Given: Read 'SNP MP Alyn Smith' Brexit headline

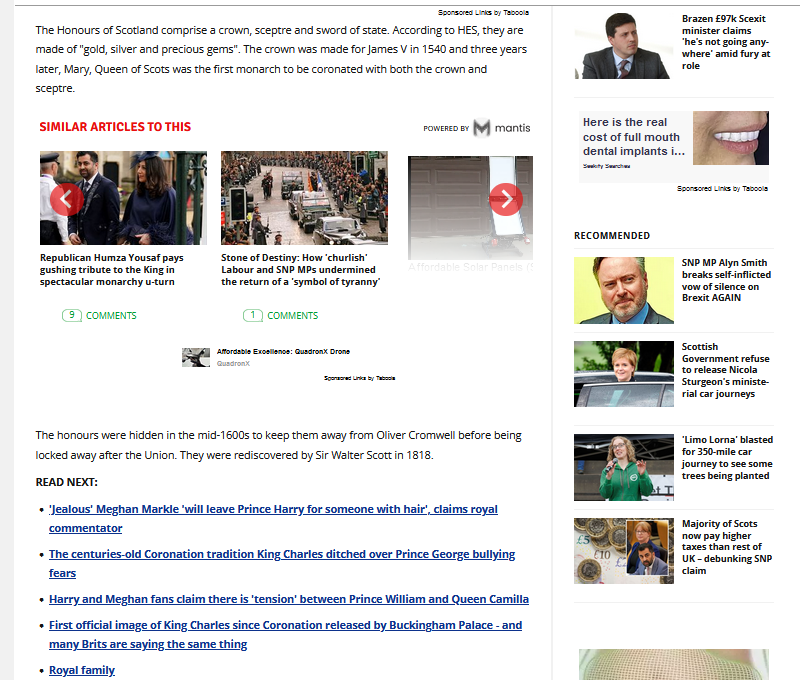Looking at the screenshot, I should (x=727, y=280).
